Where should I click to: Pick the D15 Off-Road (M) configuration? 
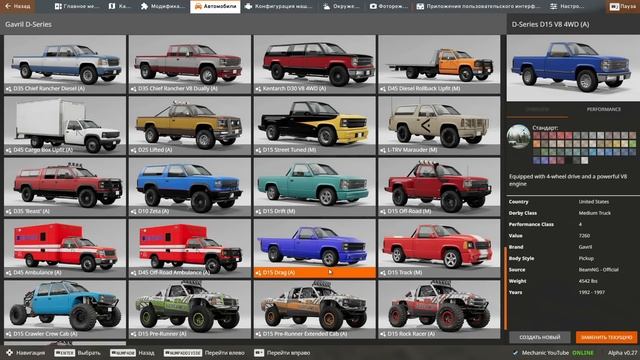pos(439,187)
